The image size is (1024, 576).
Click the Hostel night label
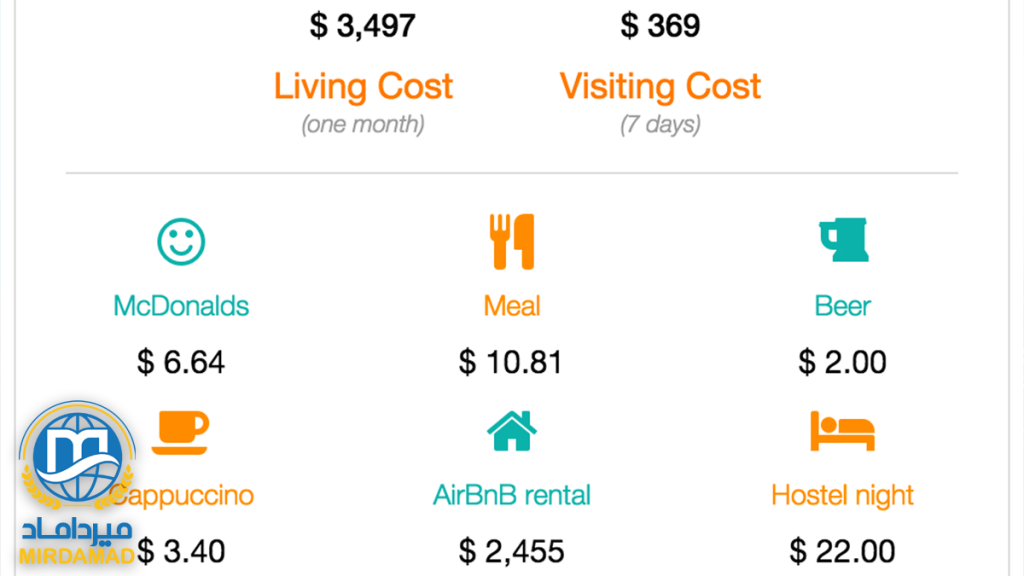pos(842,496)
